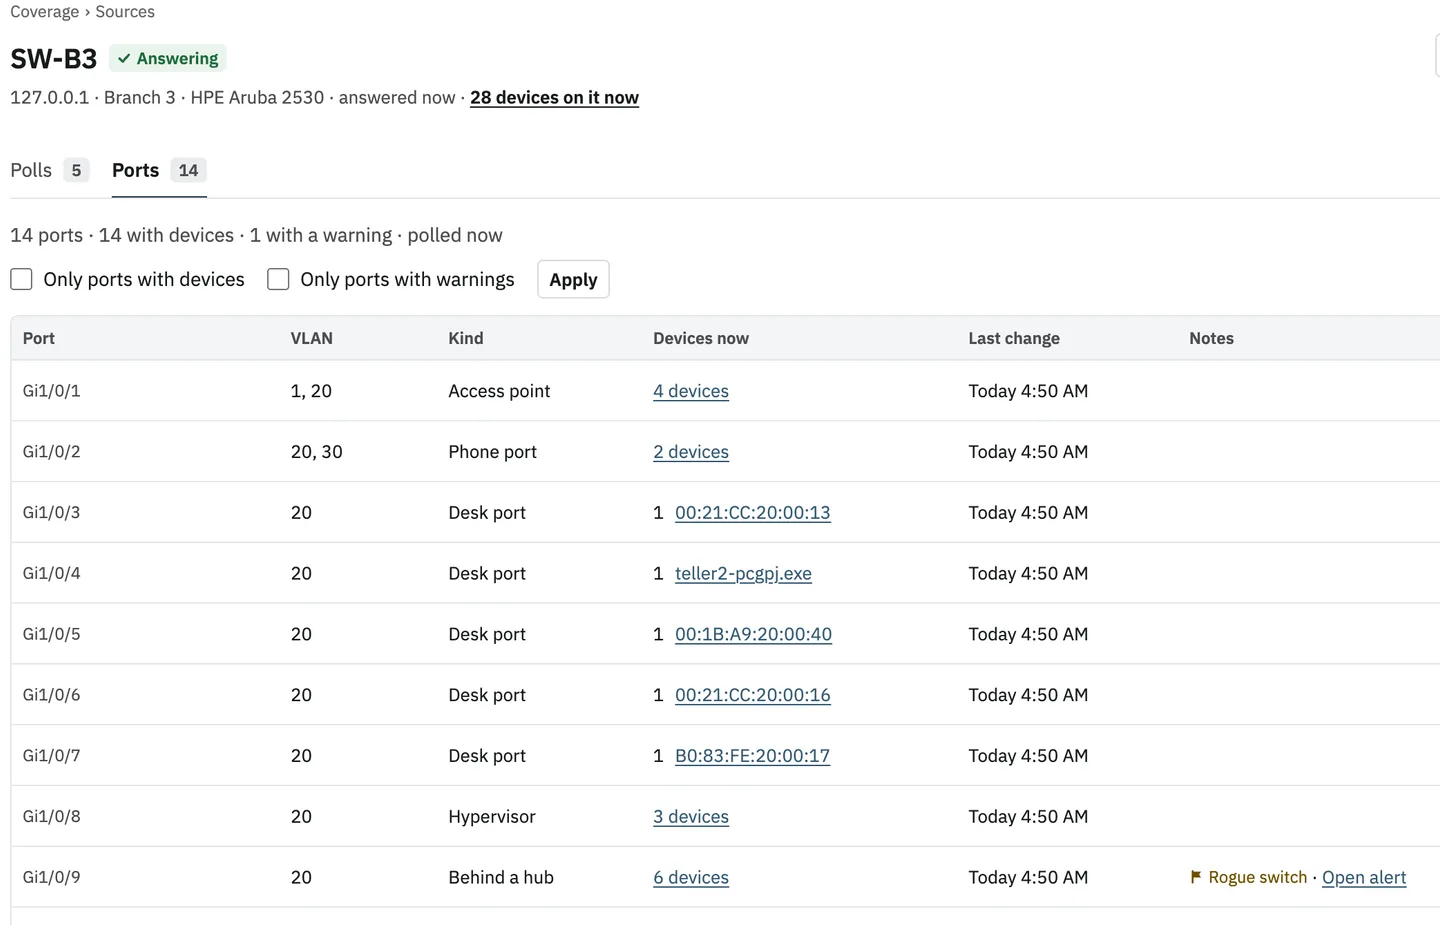Viewport: 1440px width, 925px height.
Task: Select port Gi1/0/8 cell
Action: [x=52, y=817]
